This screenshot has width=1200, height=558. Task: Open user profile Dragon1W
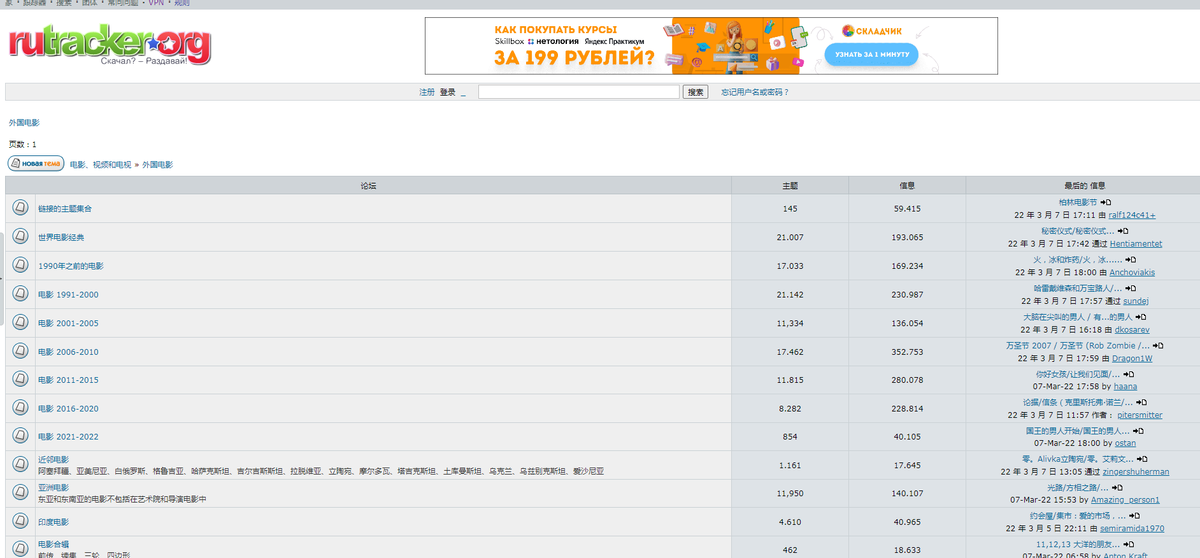[1132, 358]
